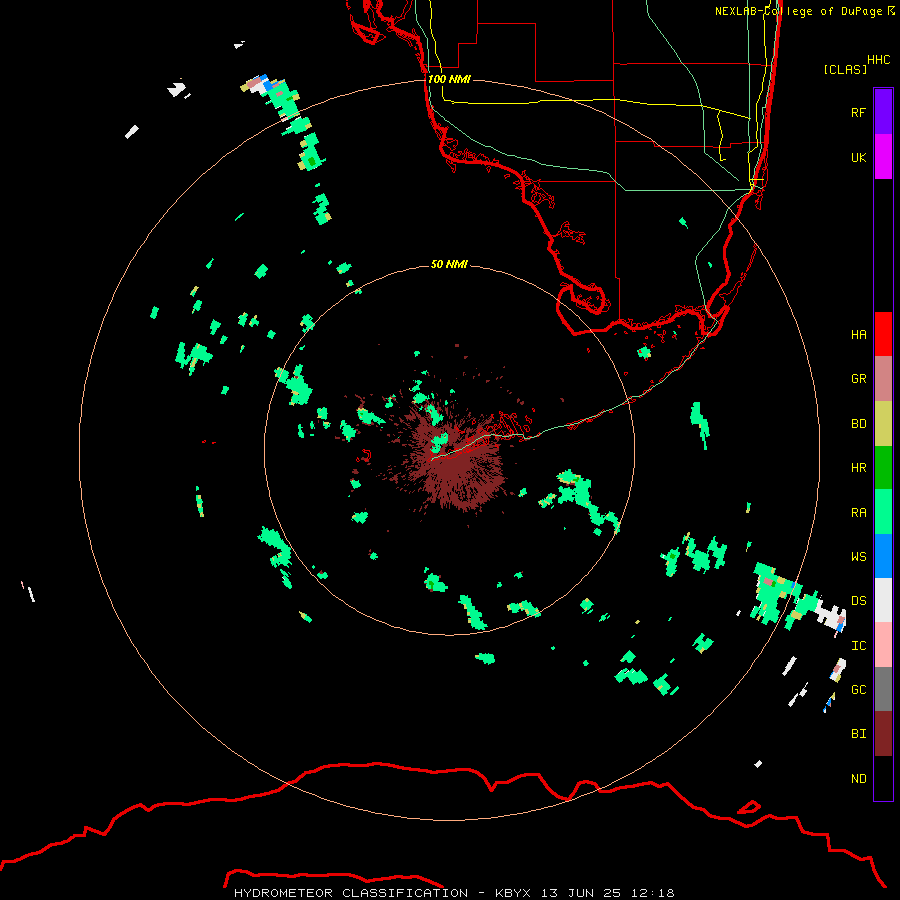The width and height of the screenshot is (900, 900).
Task: Select the GR legend color block
Action: click(x=883, y=378)
